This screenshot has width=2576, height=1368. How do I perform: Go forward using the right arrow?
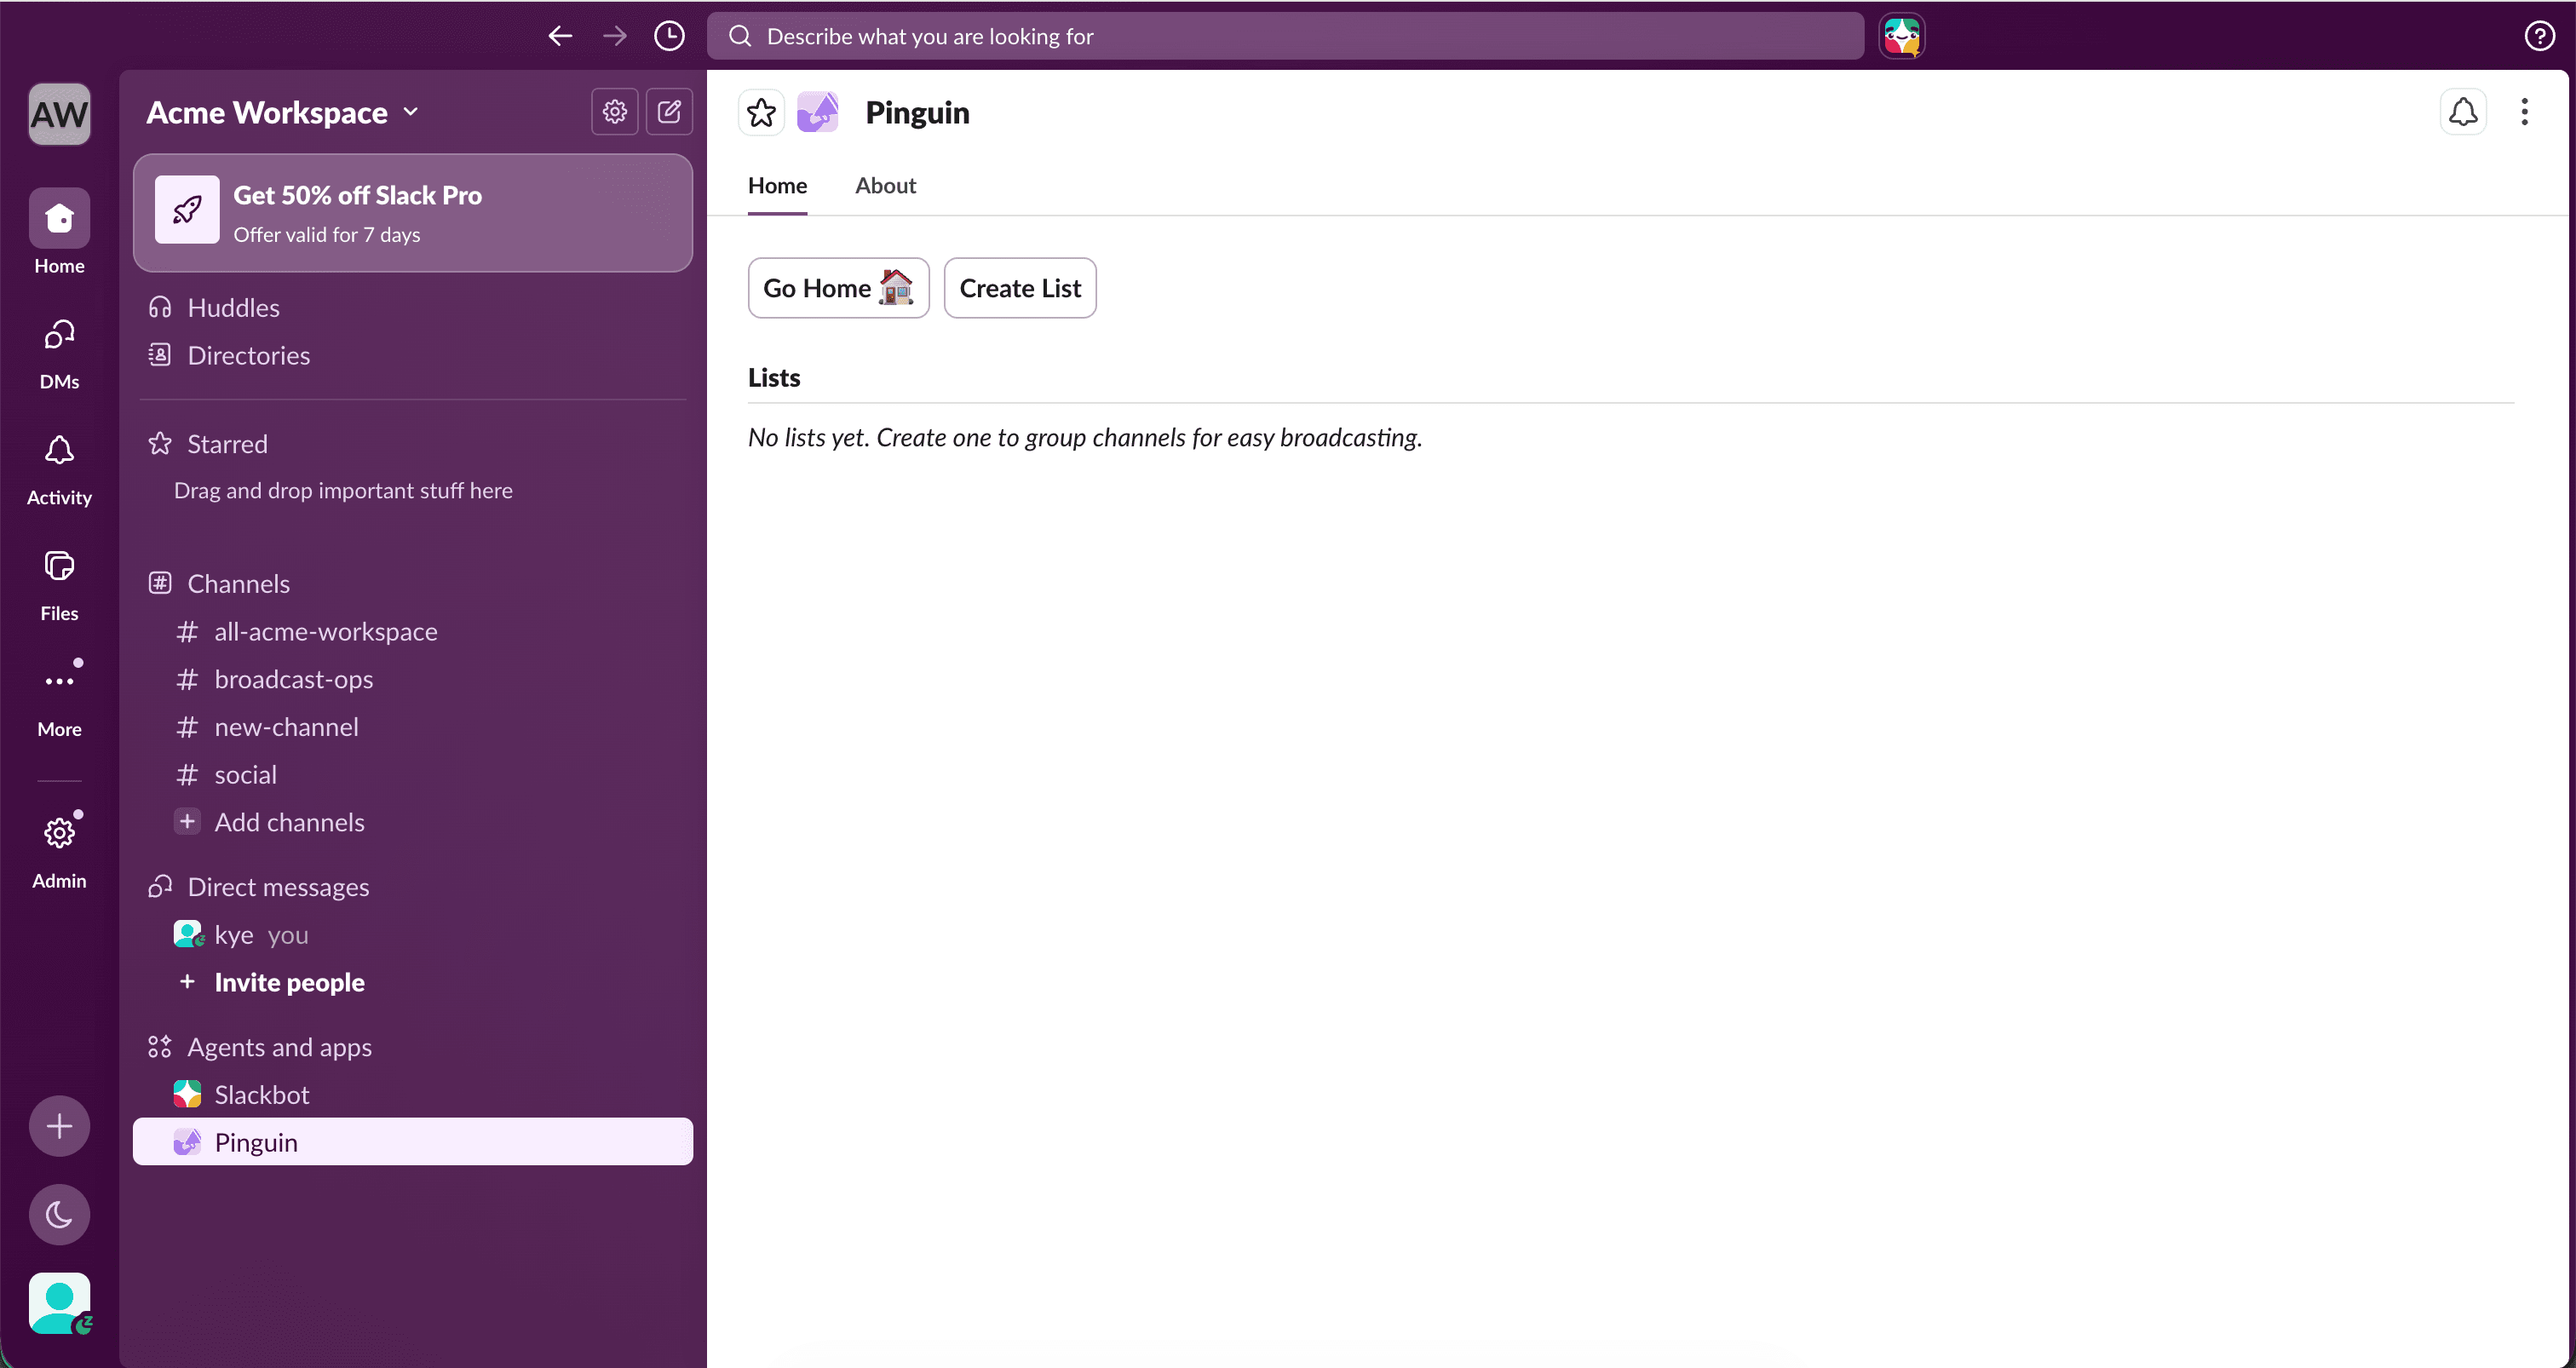pyautogui.click(x=615, y=36)
